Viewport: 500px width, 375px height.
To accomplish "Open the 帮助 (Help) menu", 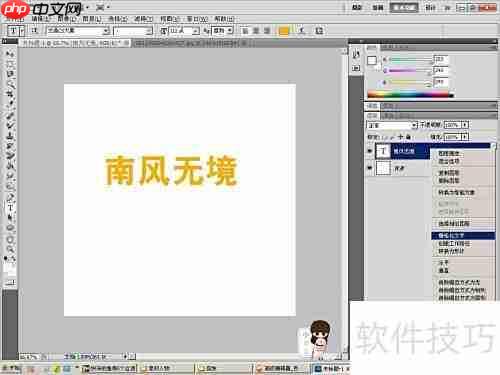I will 224,19.
